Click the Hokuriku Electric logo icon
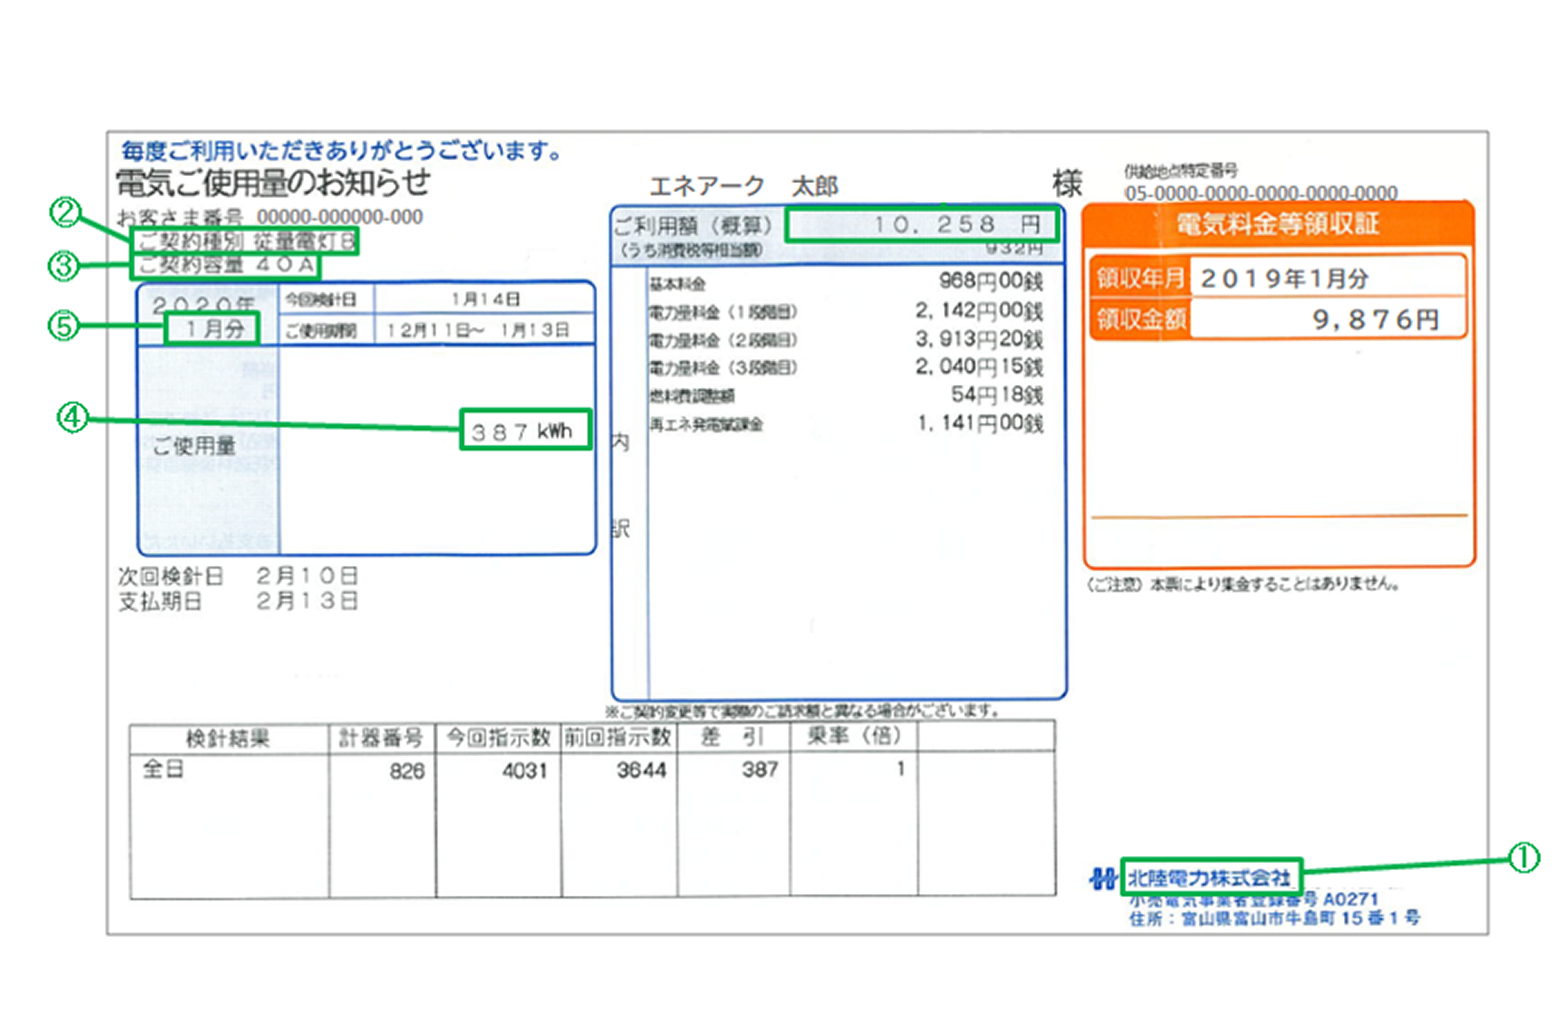This screenshot has width=1556, height=1030. [1102, 879]
